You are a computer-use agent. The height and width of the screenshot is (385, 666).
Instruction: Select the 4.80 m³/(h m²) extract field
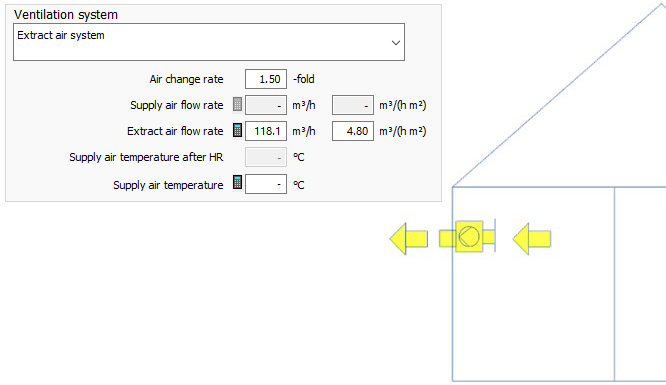[x=353, y=131]
